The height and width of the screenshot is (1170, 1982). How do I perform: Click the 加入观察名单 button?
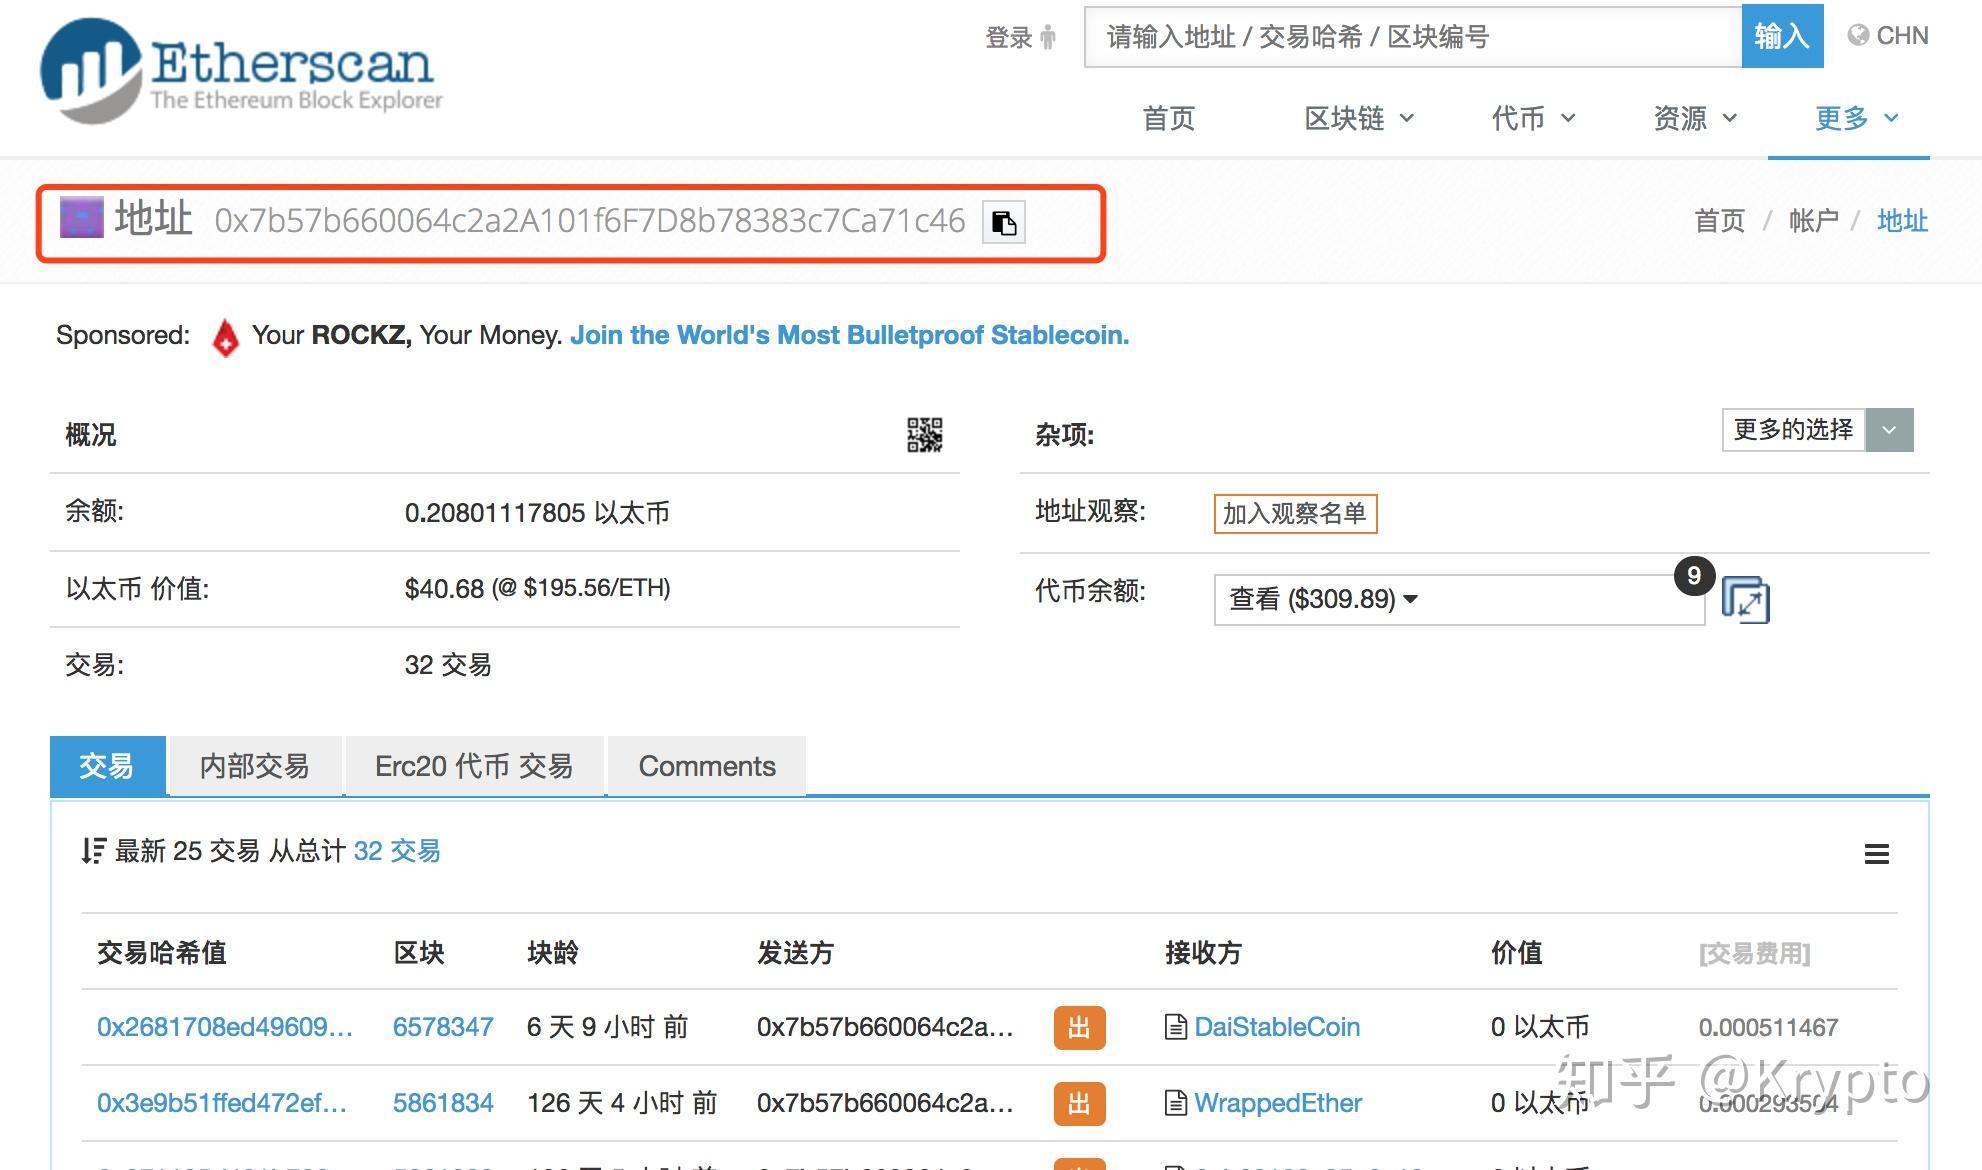pyautogui.click(x=1295, y=513)
